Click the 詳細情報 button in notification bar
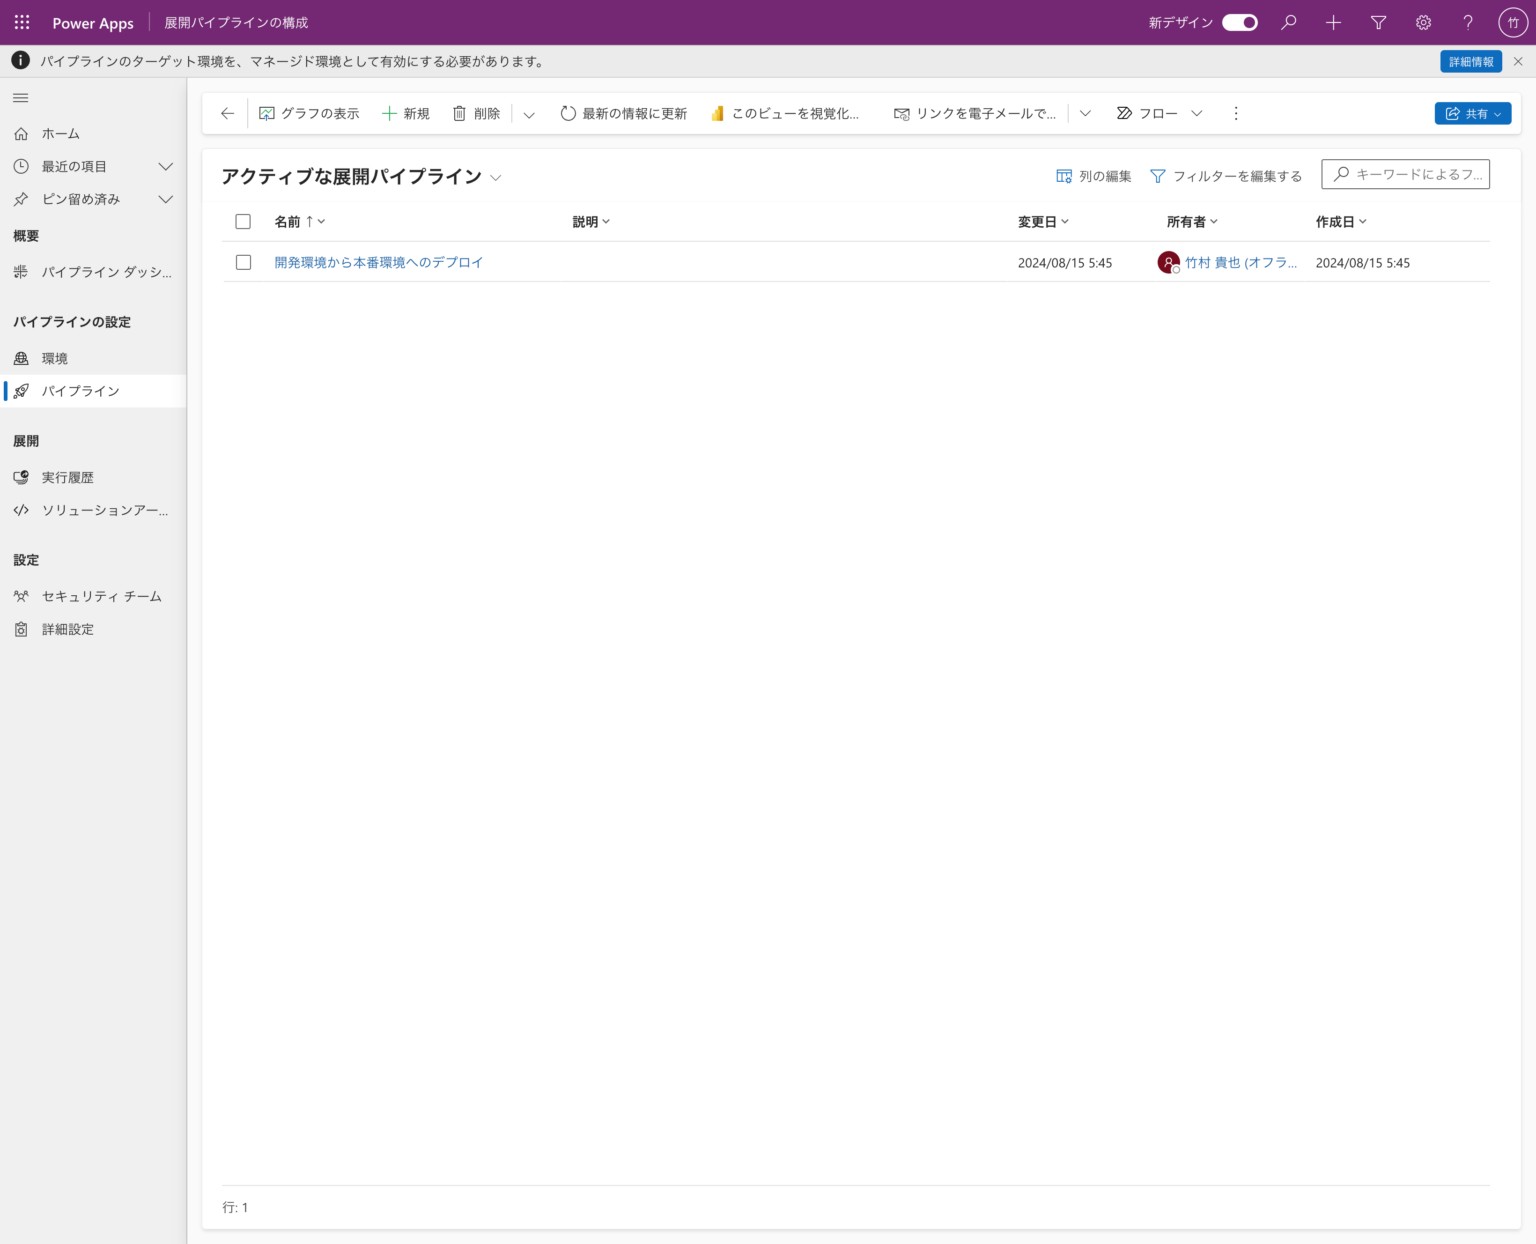The height and width of the screenshot is (1244, 1536). [1470, 61]
